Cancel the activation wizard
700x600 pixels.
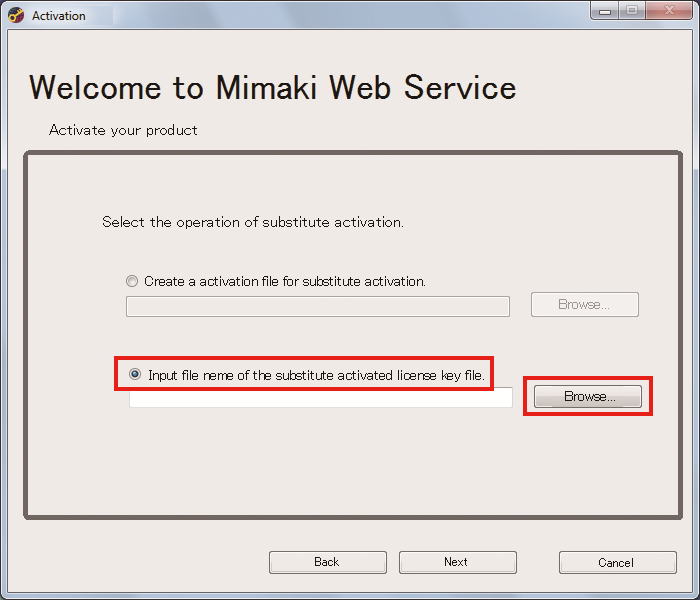click(617, 562)
